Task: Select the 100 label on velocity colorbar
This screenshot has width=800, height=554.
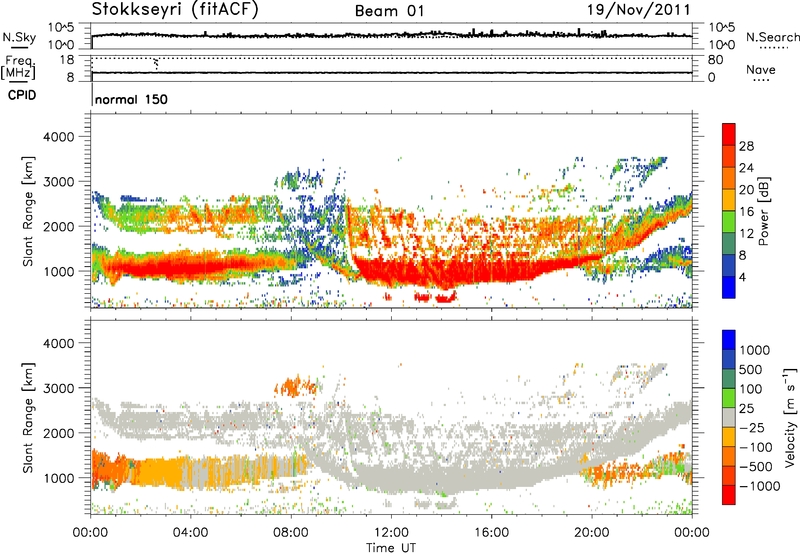Action: (751, 389)
